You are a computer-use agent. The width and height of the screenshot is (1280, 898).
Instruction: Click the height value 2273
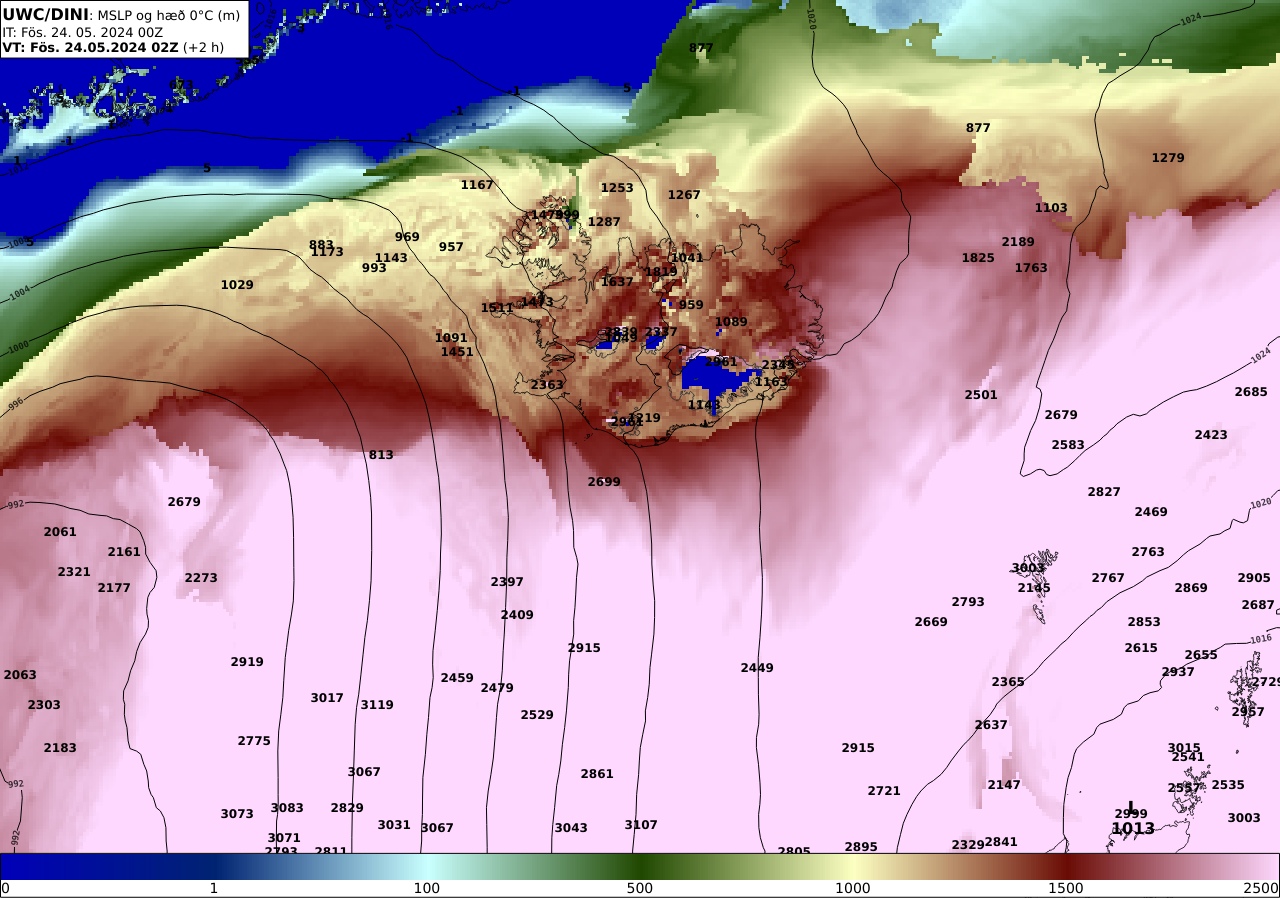201,578
